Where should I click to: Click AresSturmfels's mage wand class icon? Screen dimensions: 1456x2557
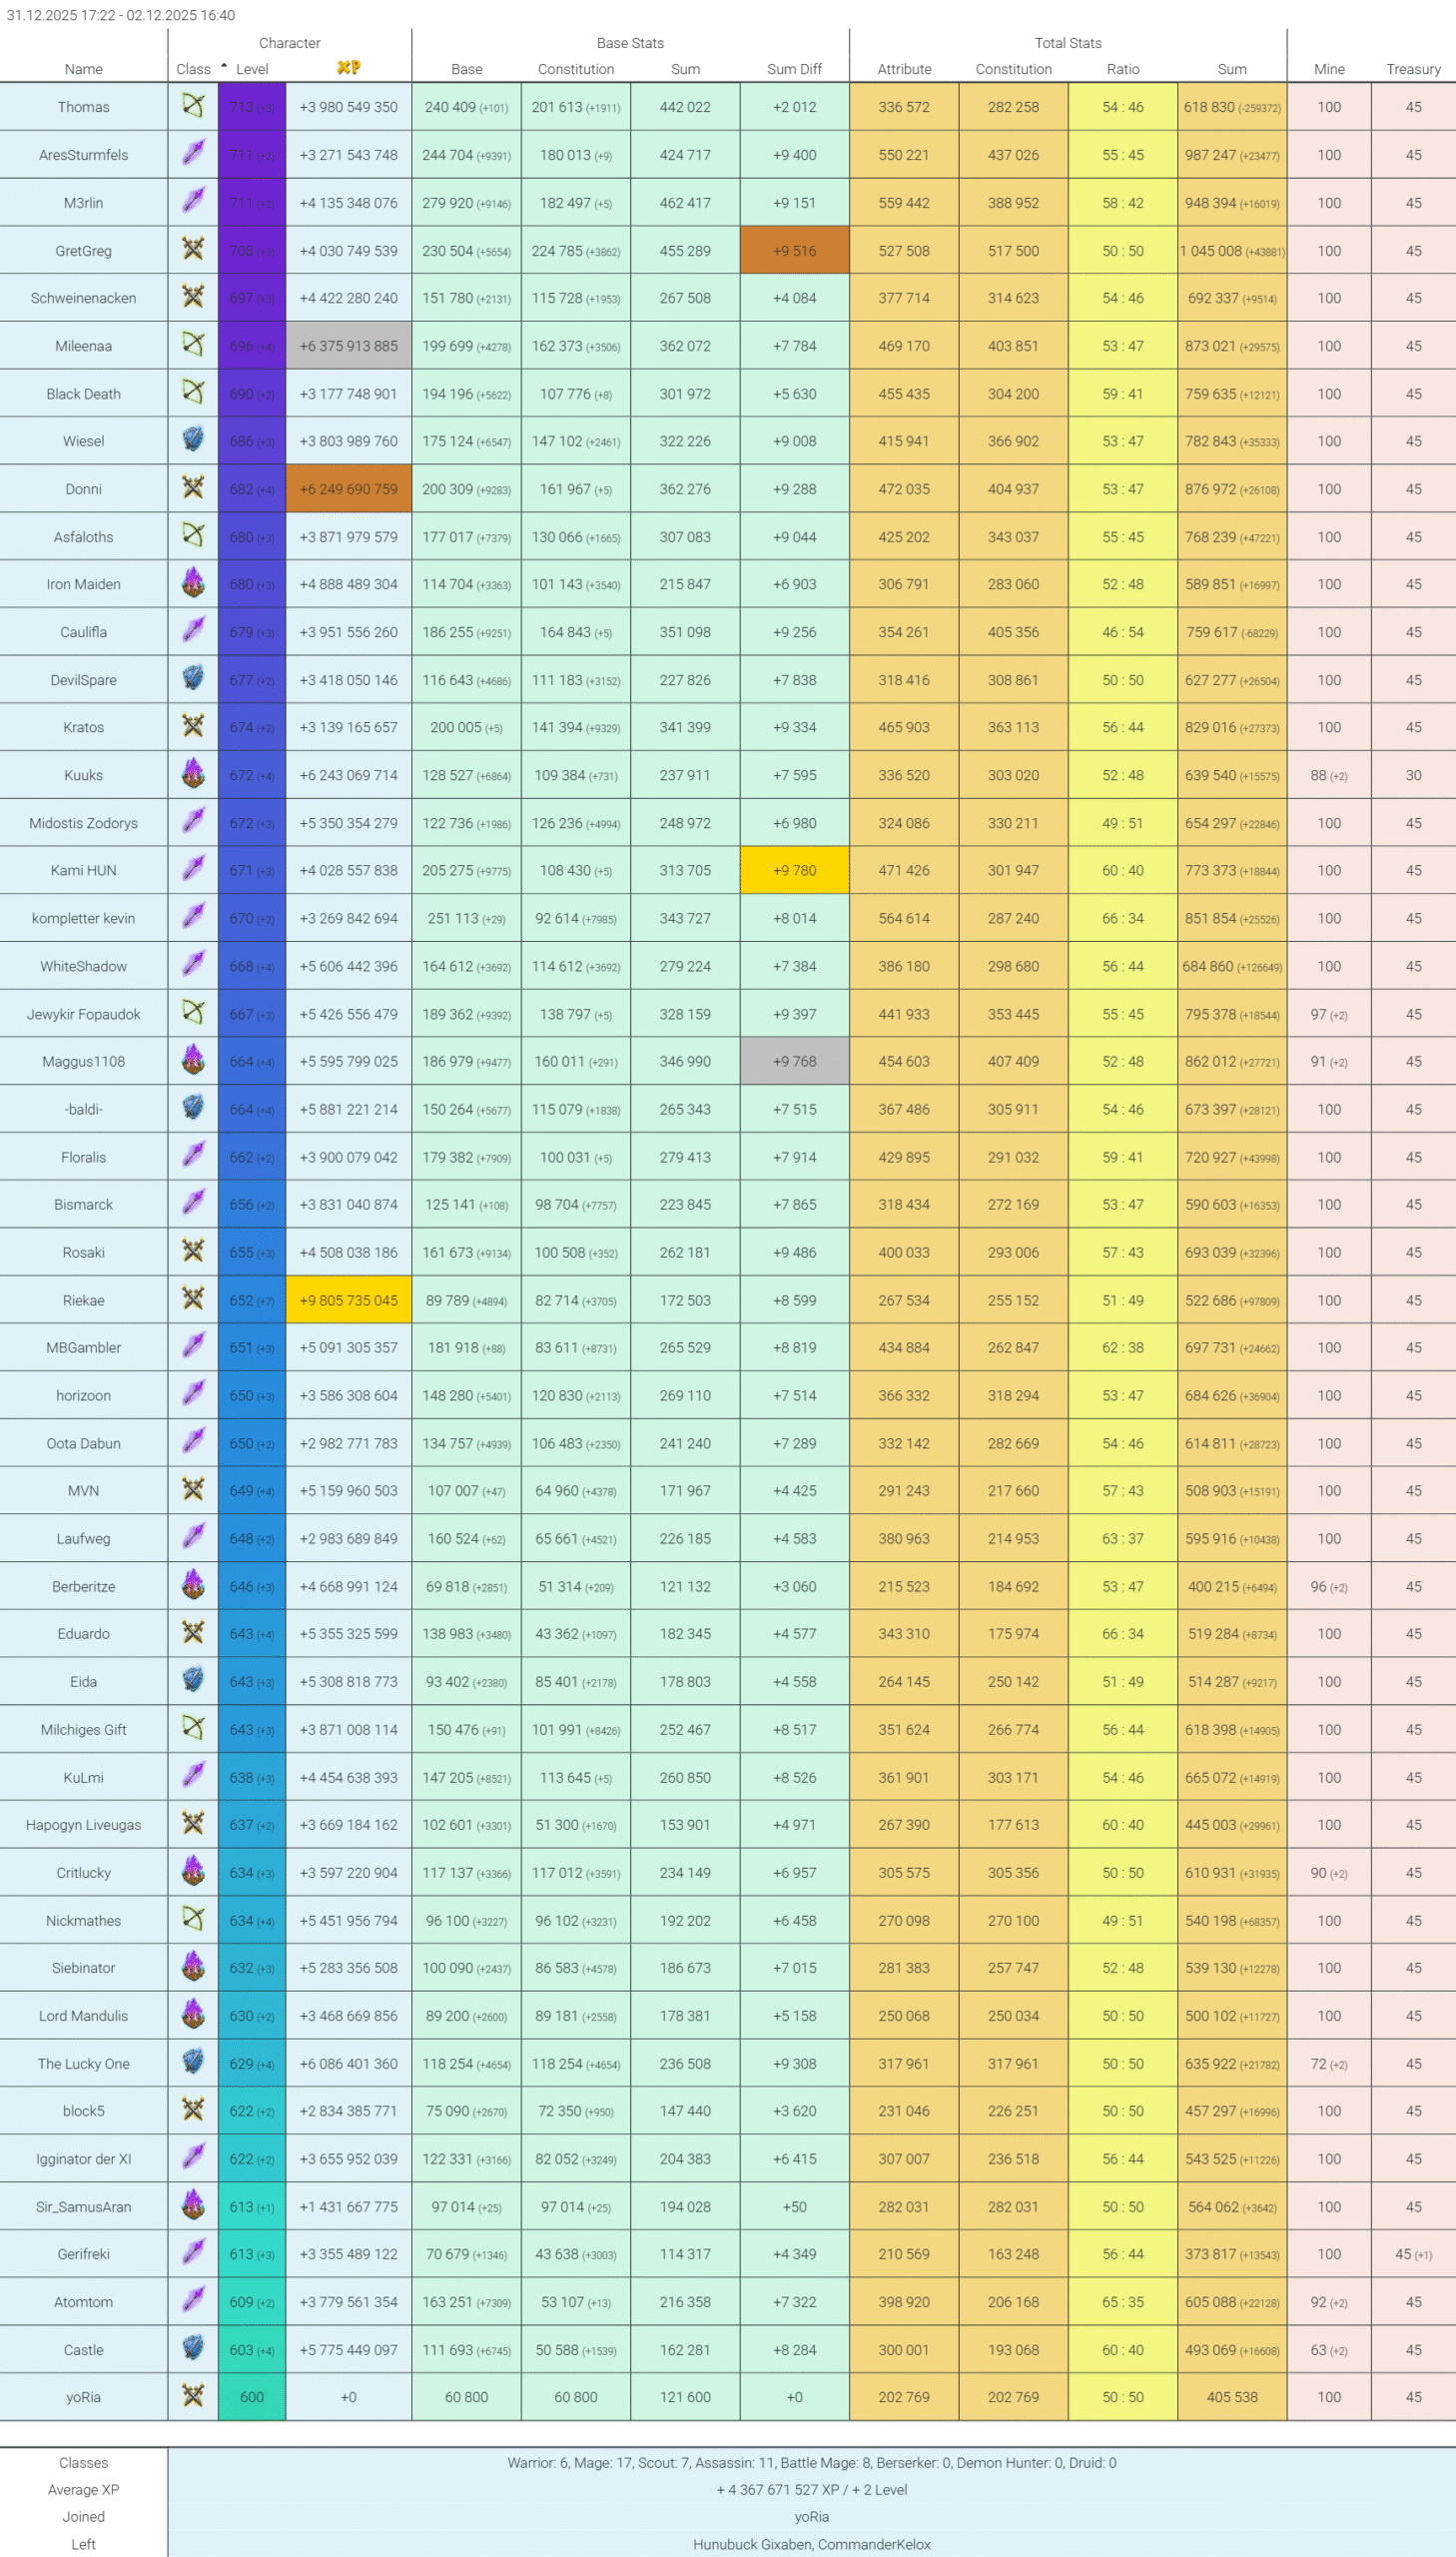point(193,154)
